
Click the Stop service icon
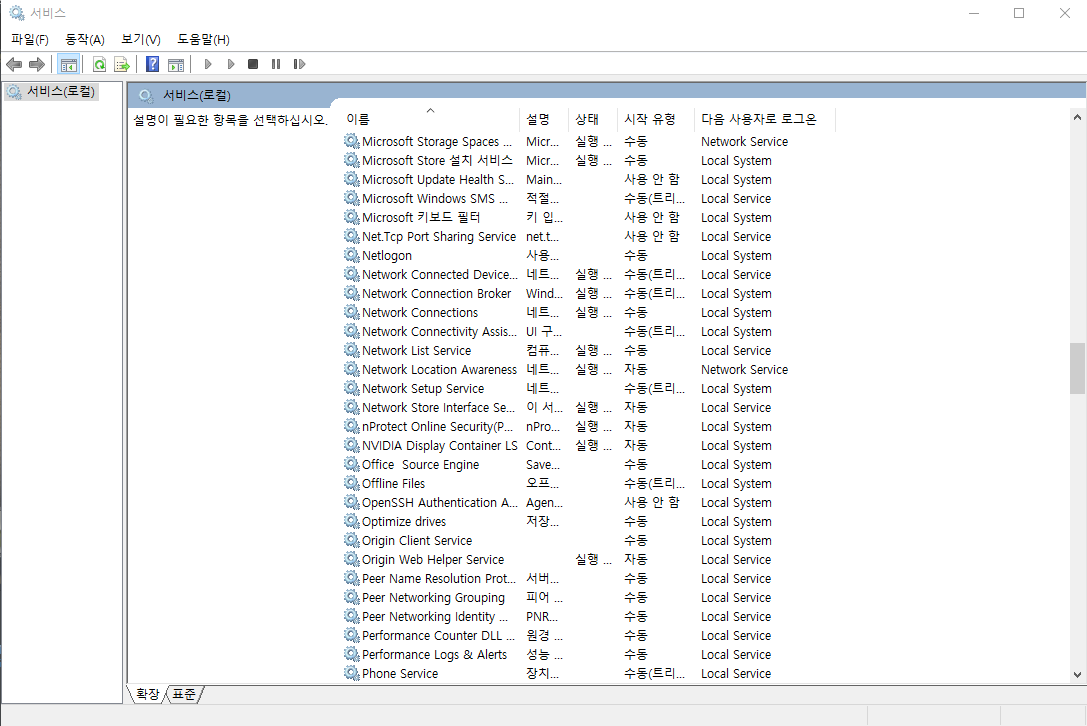pos(253,64)
